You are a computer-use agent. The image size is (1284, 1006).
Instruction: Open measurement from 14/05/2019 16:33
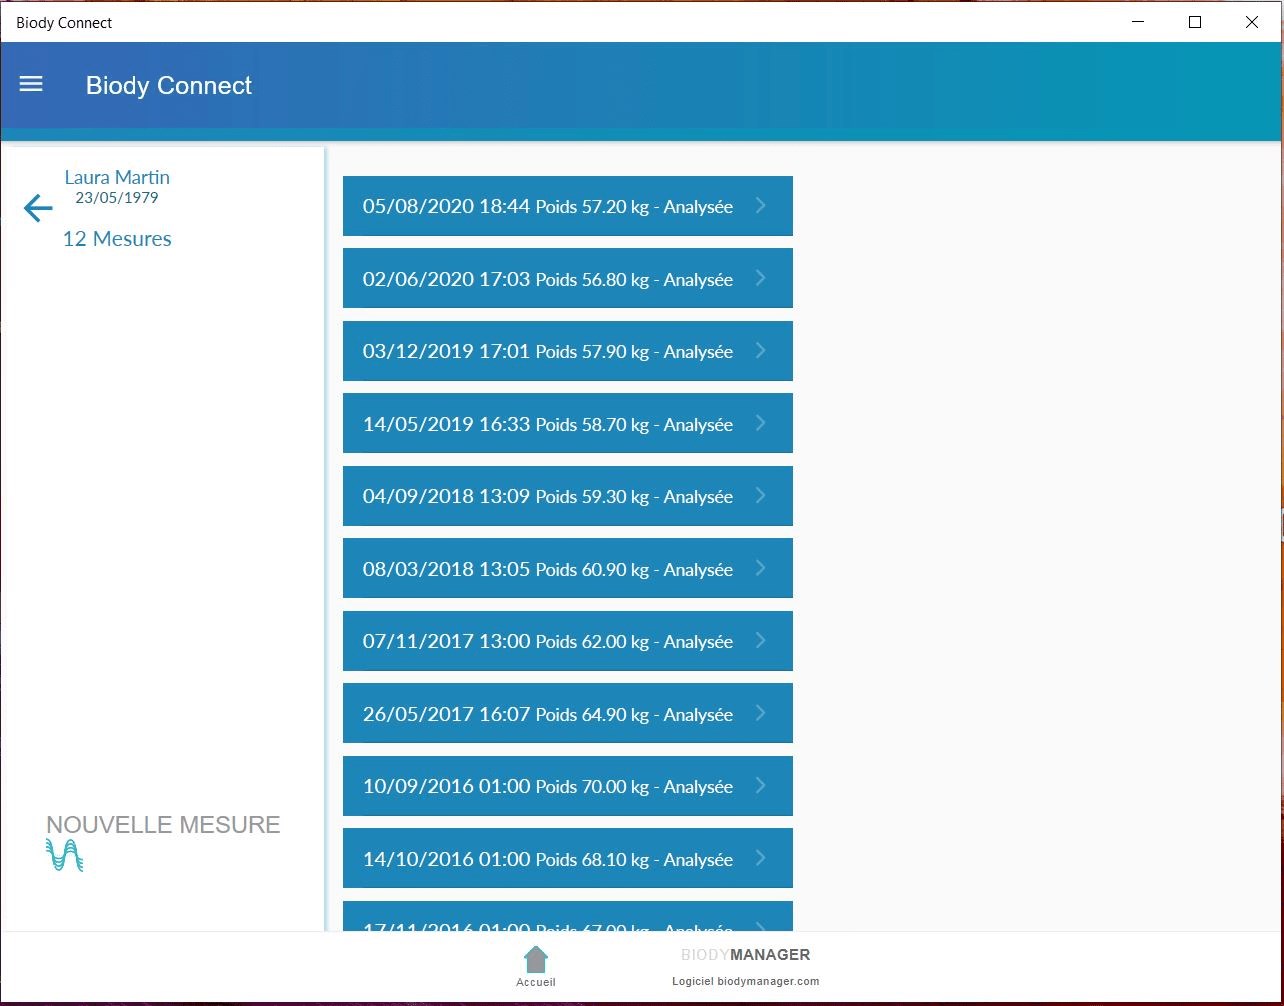tap(567, 424)
